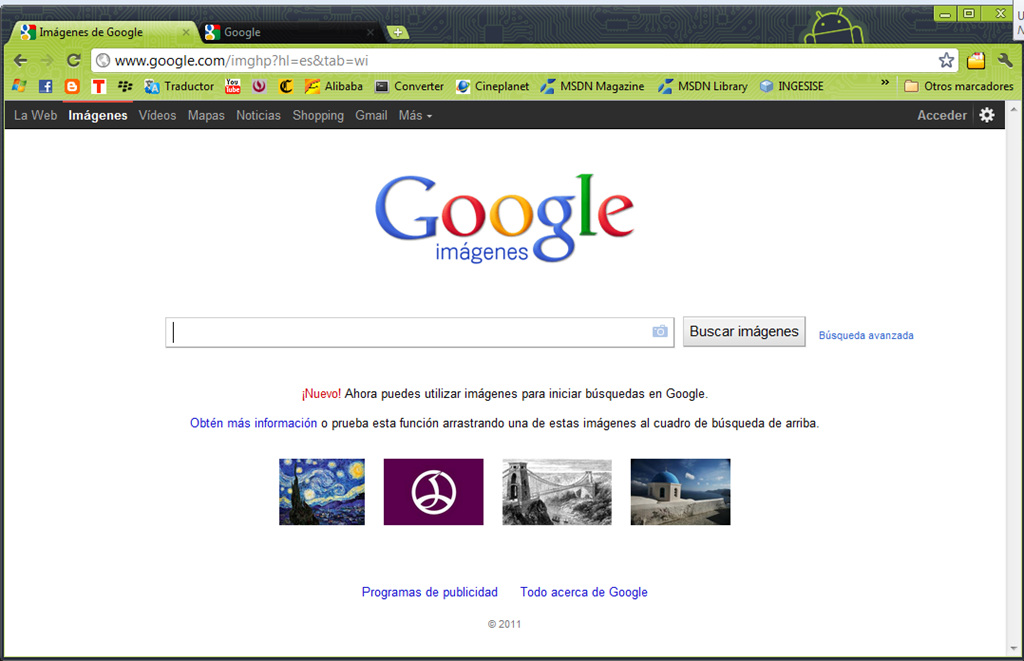Open the Facebook bookmark icon
This screenshot has height=661, width=1024.
[x=46, y=86]
